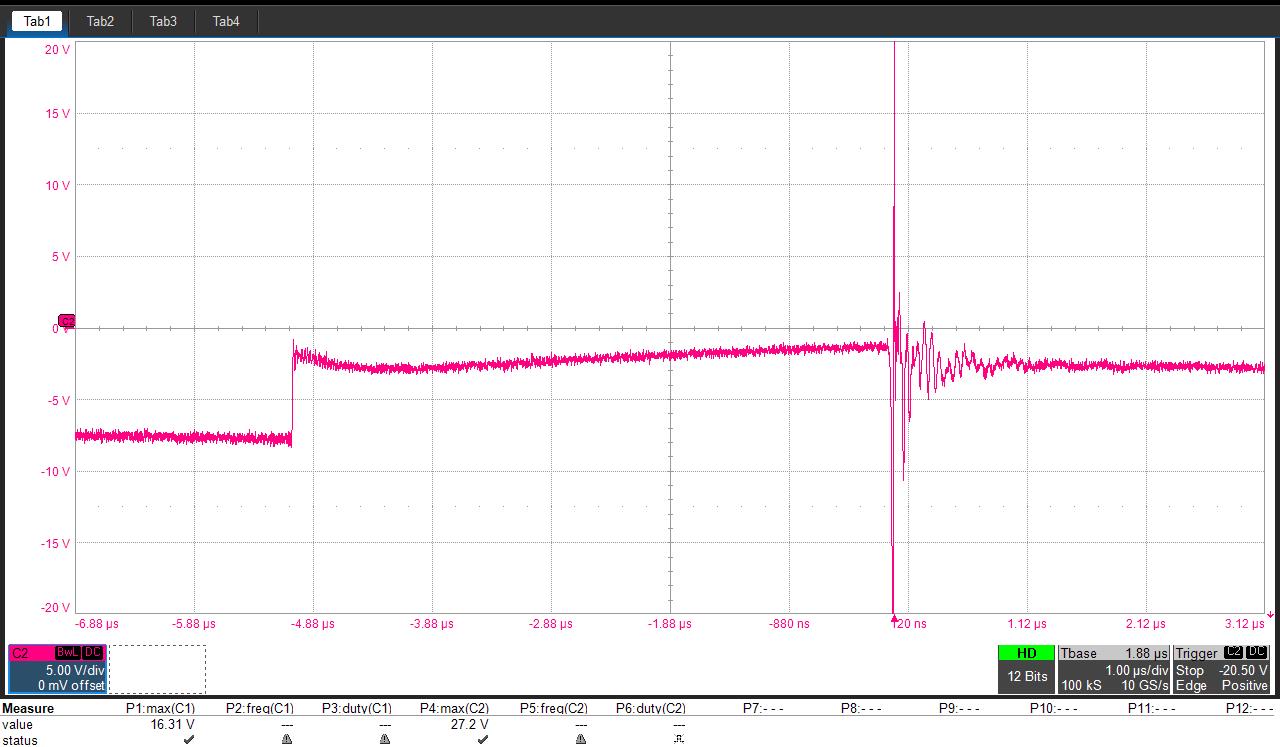Open the Trigger descriptor box

pyautogui.click(x=1222, y=669)
